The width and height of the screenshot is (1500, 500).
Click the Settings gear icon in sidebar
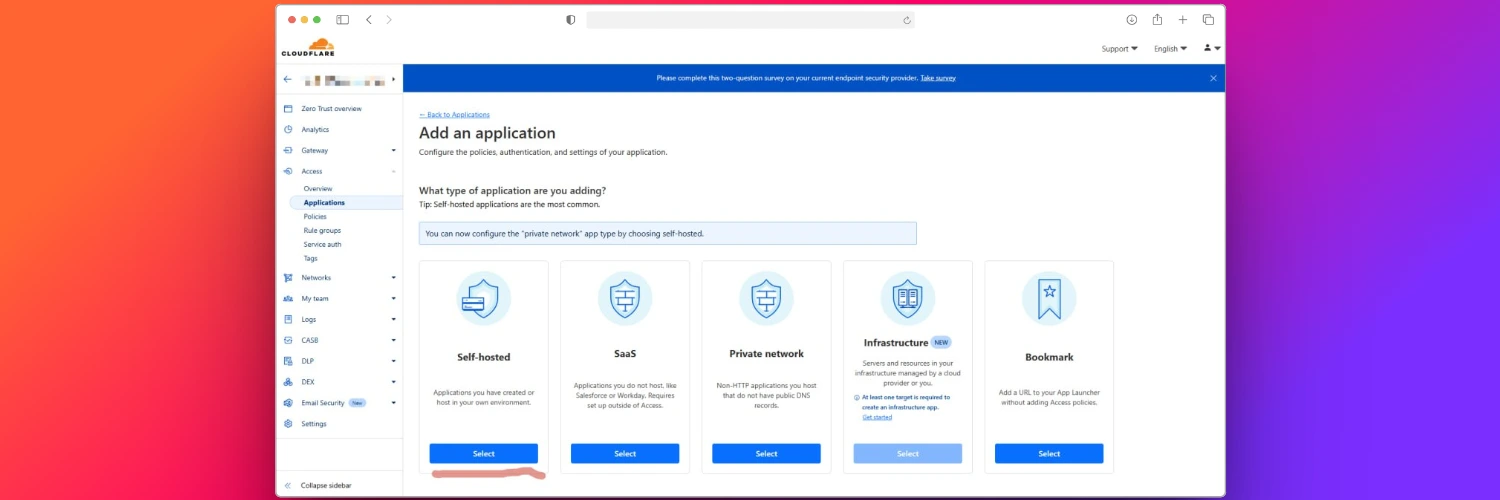[x=288, y=424]
